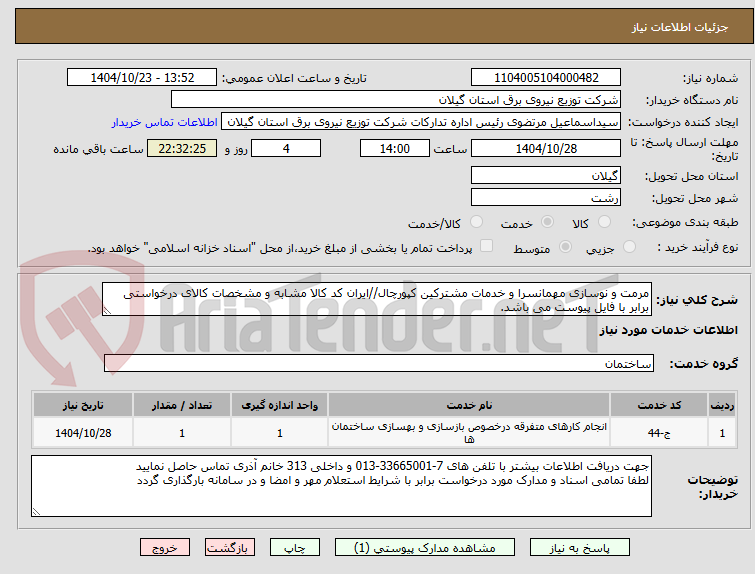
Task: Select the کالا/خدمت radio button
Action: pos(476,222)
